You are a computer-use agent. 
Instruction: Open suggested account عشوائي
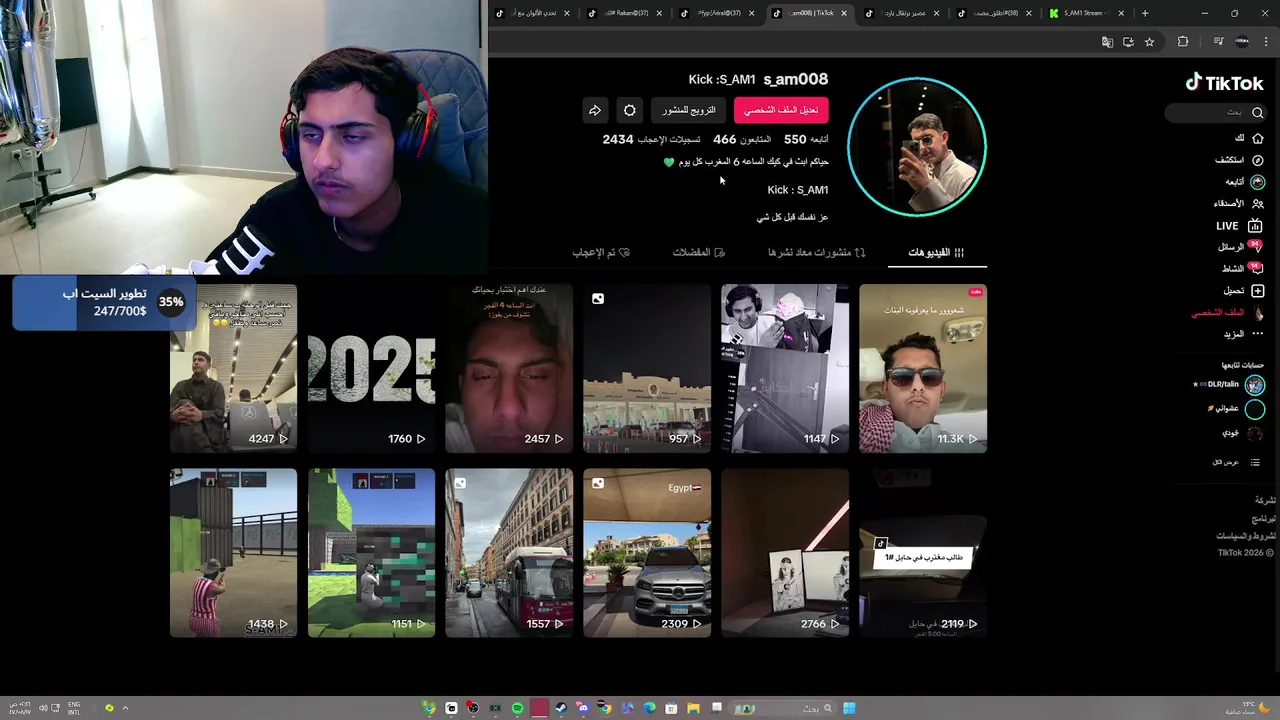1235,409
